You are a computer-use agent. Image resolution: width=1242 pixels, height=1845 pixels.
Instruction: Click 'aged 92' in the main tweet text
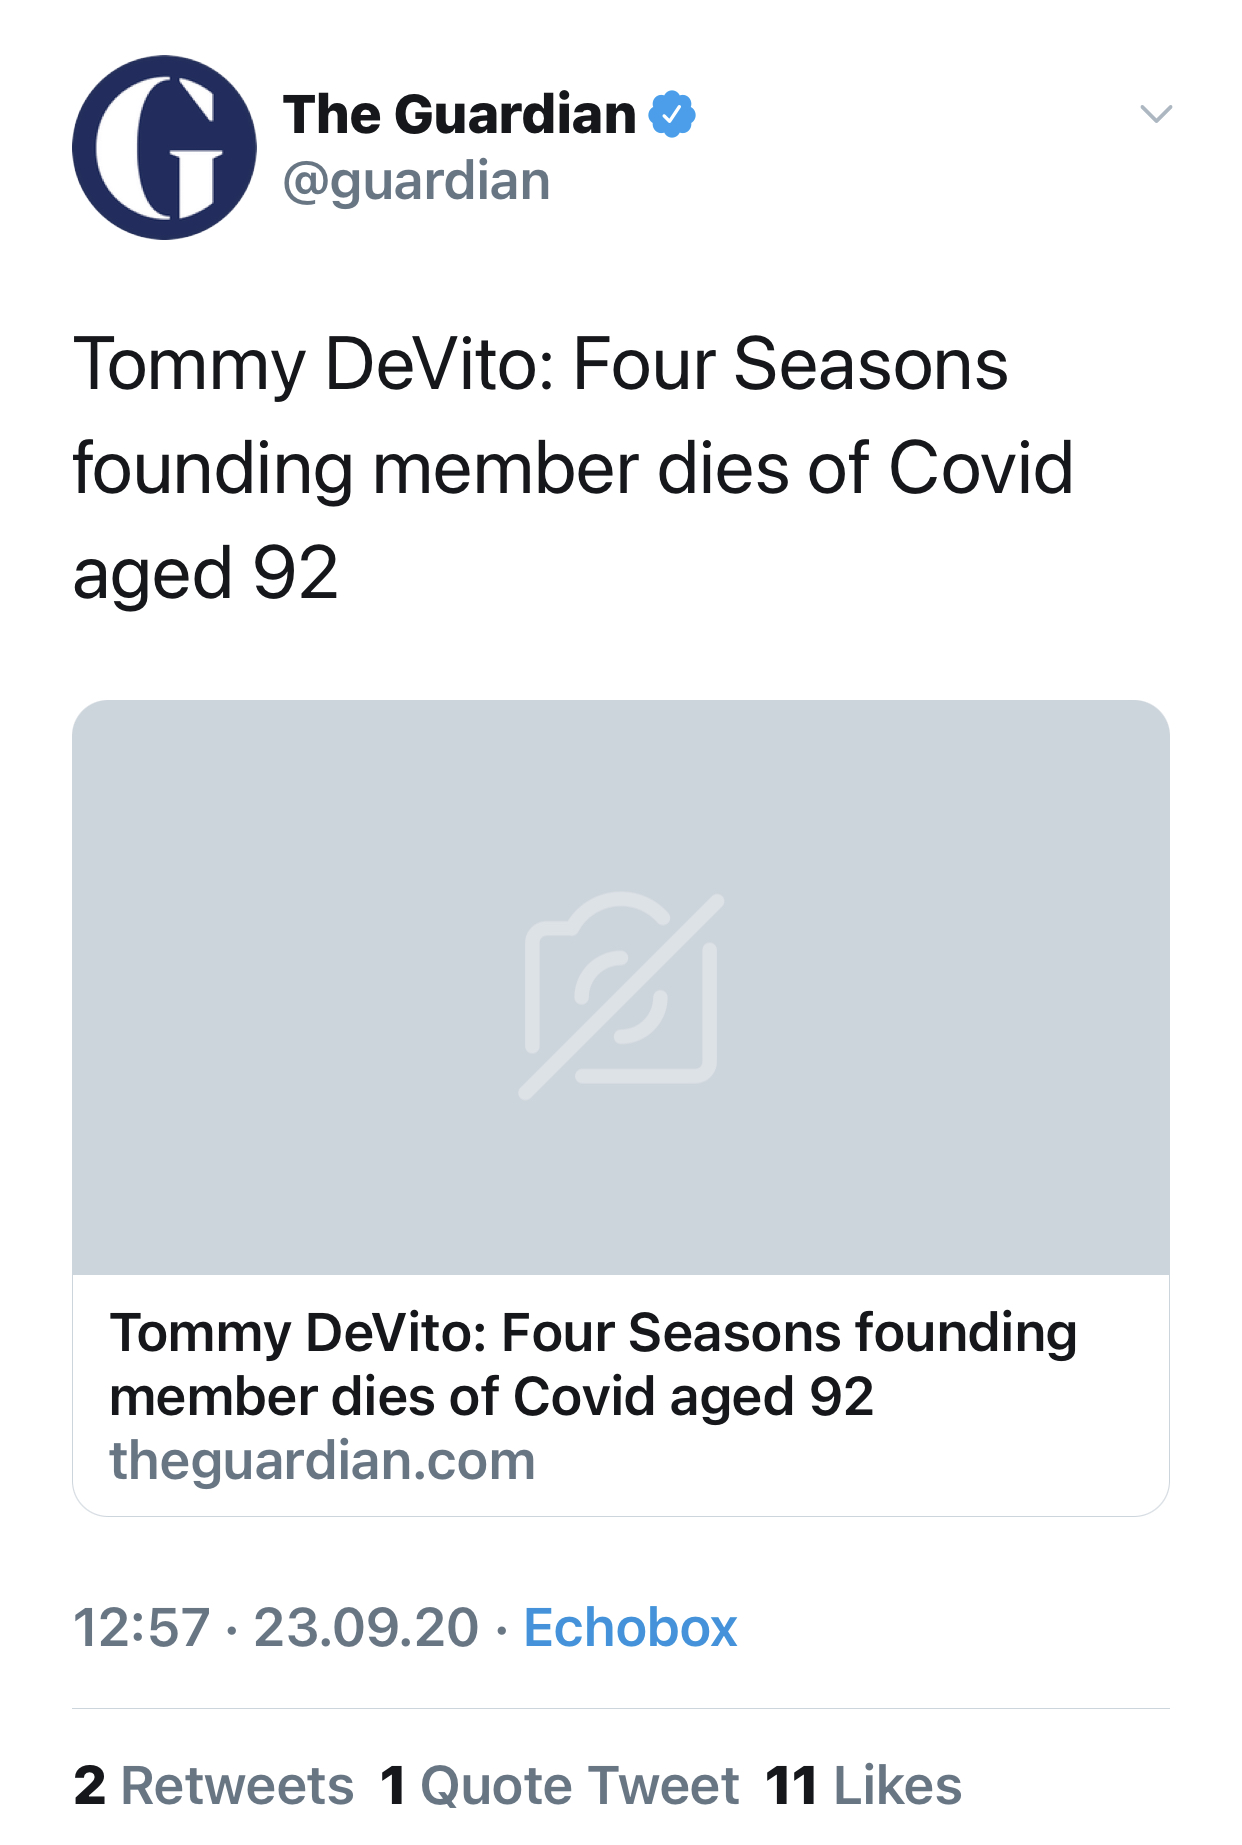pyautogui.click(x=205, y=574)
